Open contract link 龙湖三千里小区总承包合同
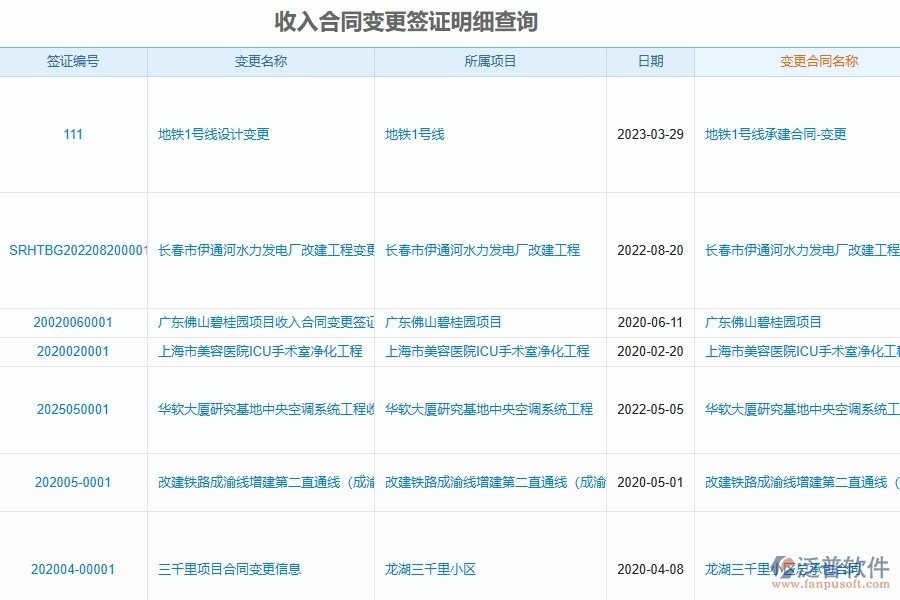This screenshot has height=600, width=900. (x=785, y=569)
